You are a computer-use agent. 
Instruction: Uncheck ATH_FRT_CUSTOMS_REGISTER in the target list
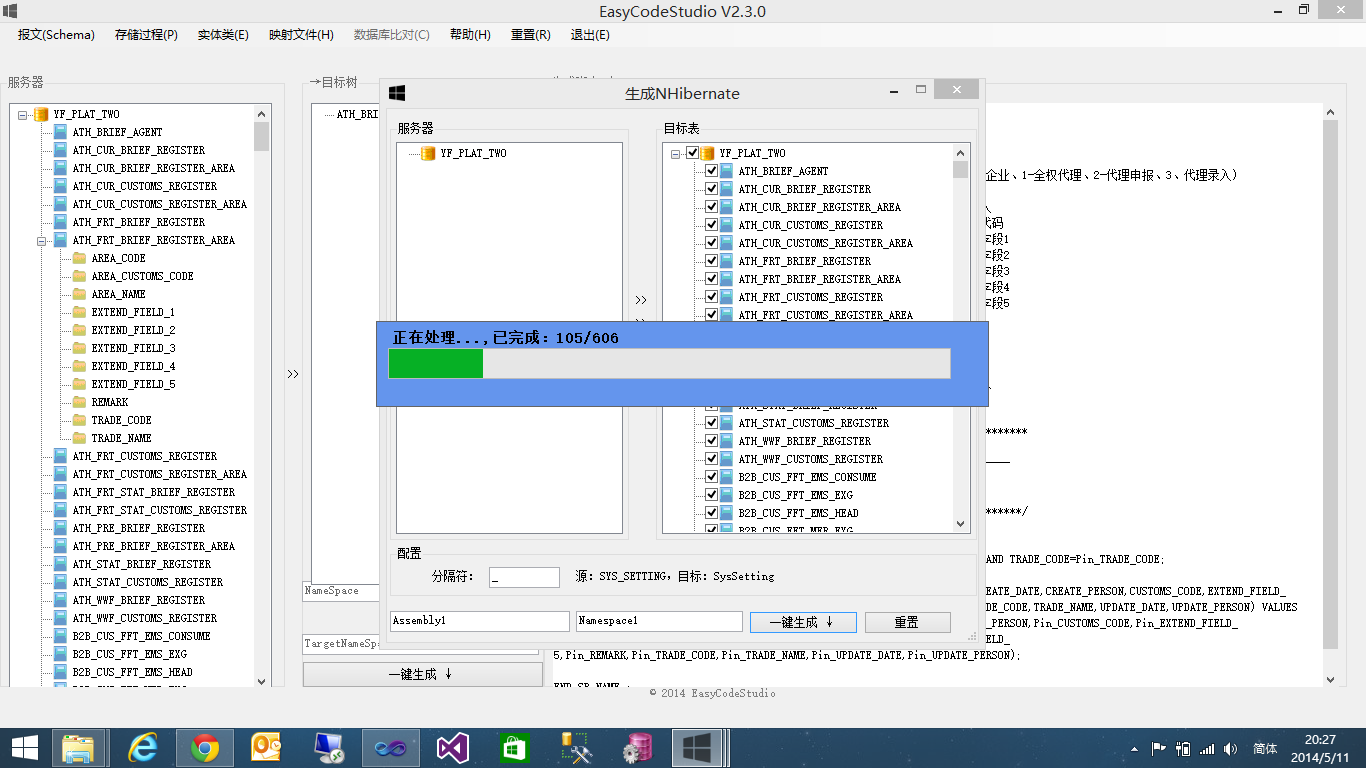[x=712, y=297]
